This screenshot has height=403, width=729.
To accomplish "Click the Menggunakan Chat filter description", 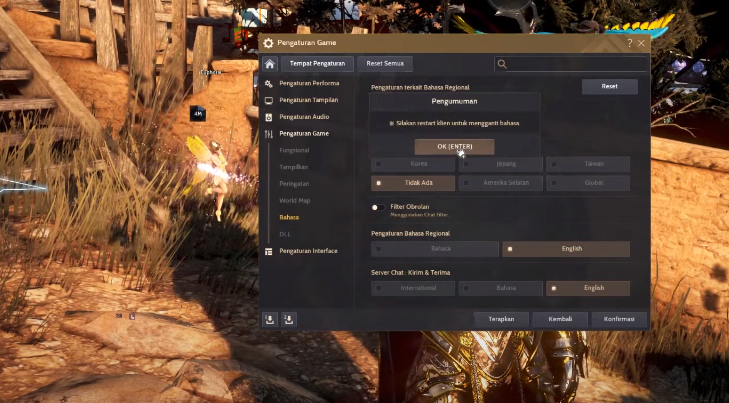I will tap(419, 215).
